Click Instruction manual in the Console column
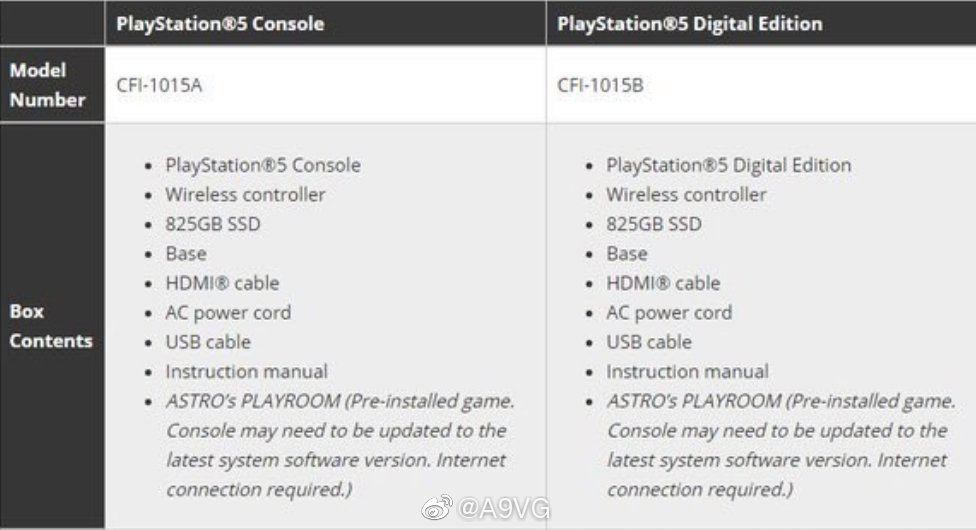The image size is (976, 530). [246, 371]
